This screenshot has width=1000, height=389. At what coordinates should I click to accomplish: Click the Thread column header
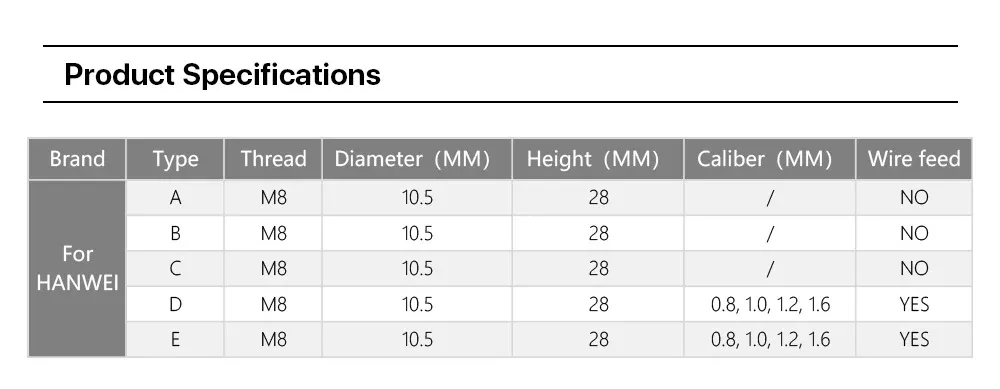tap(273, 159)
